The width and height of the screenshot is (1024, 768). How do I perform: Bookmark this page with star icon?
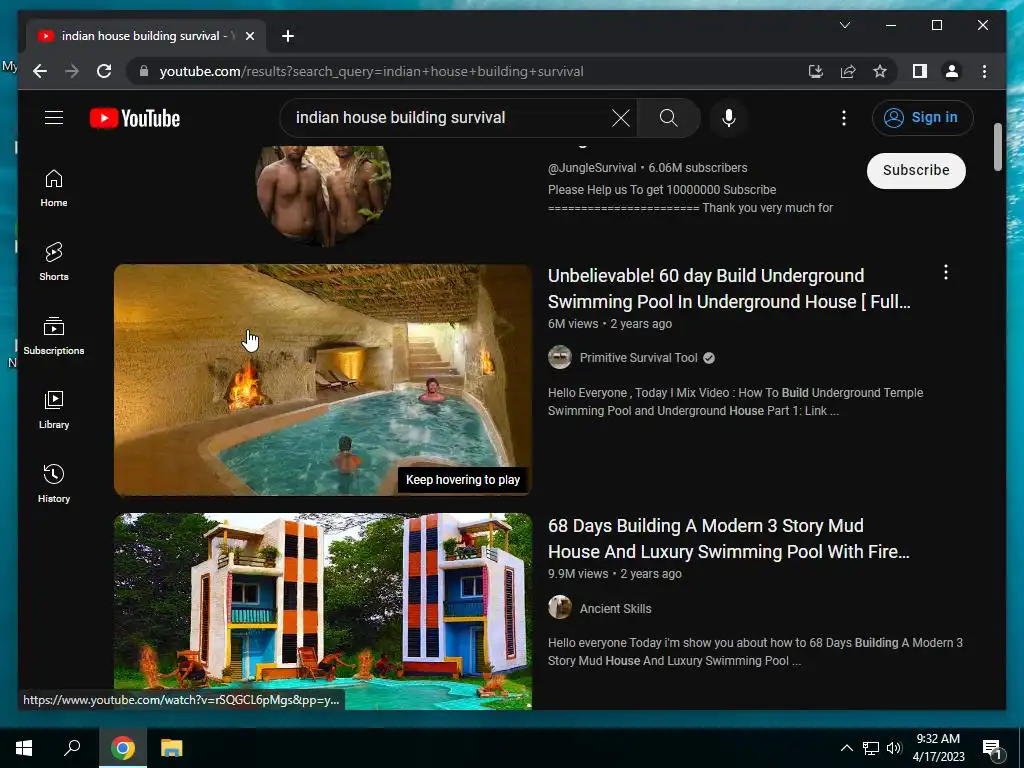click(880, 71)
